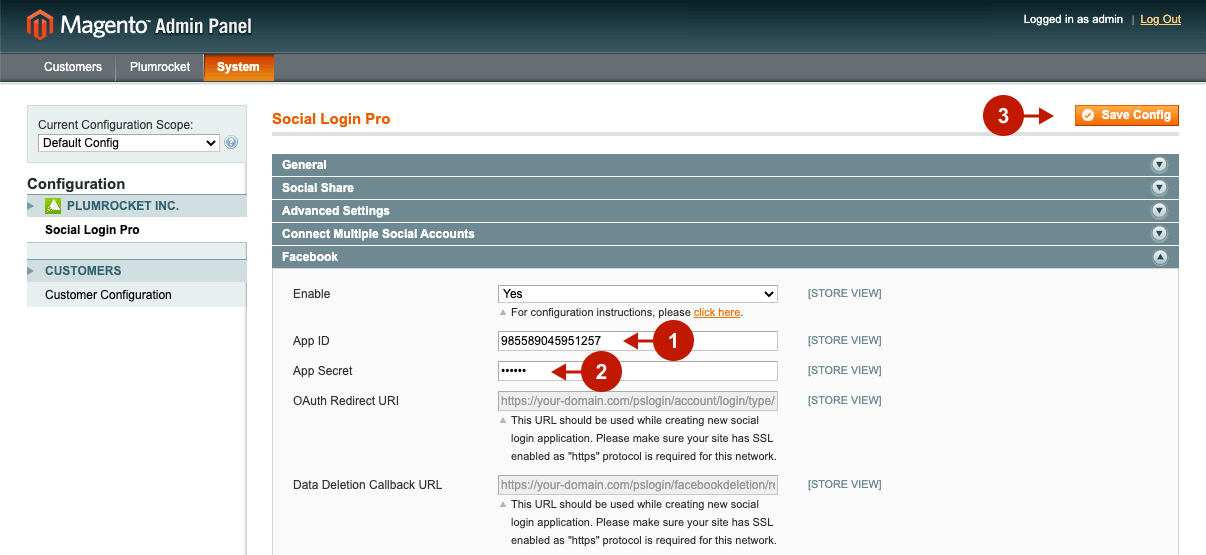Click the 'App Secret' label
The width and height of the screenshot is (1206, 555).
click(x=323, y=371)
